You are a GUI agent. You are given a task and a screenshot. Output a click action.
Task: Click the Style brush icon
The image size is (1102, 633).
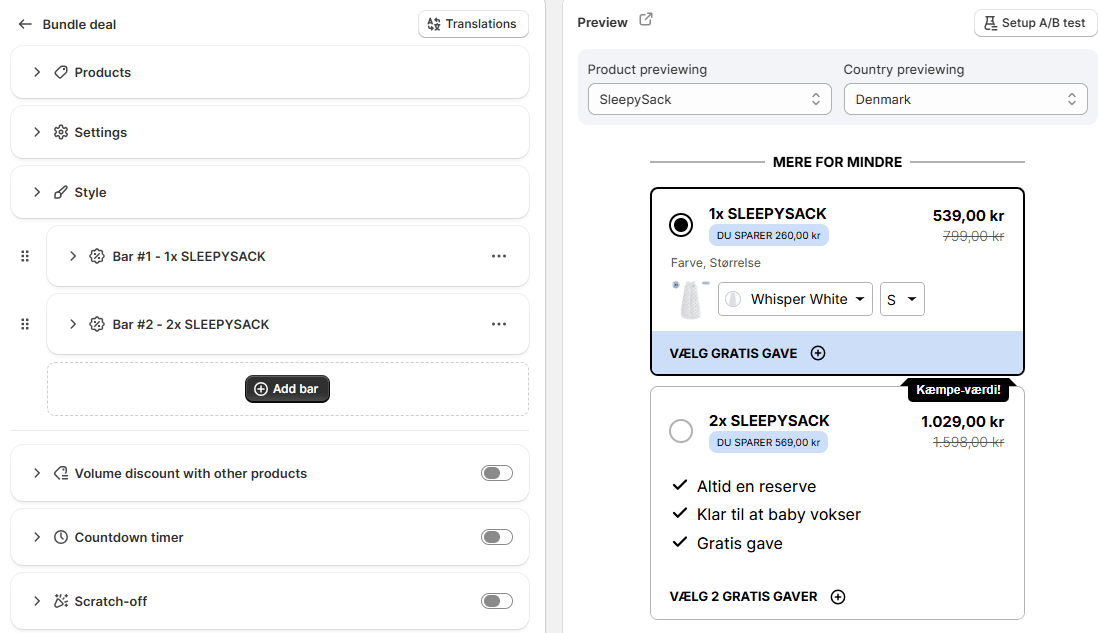(x=61, y=192)
